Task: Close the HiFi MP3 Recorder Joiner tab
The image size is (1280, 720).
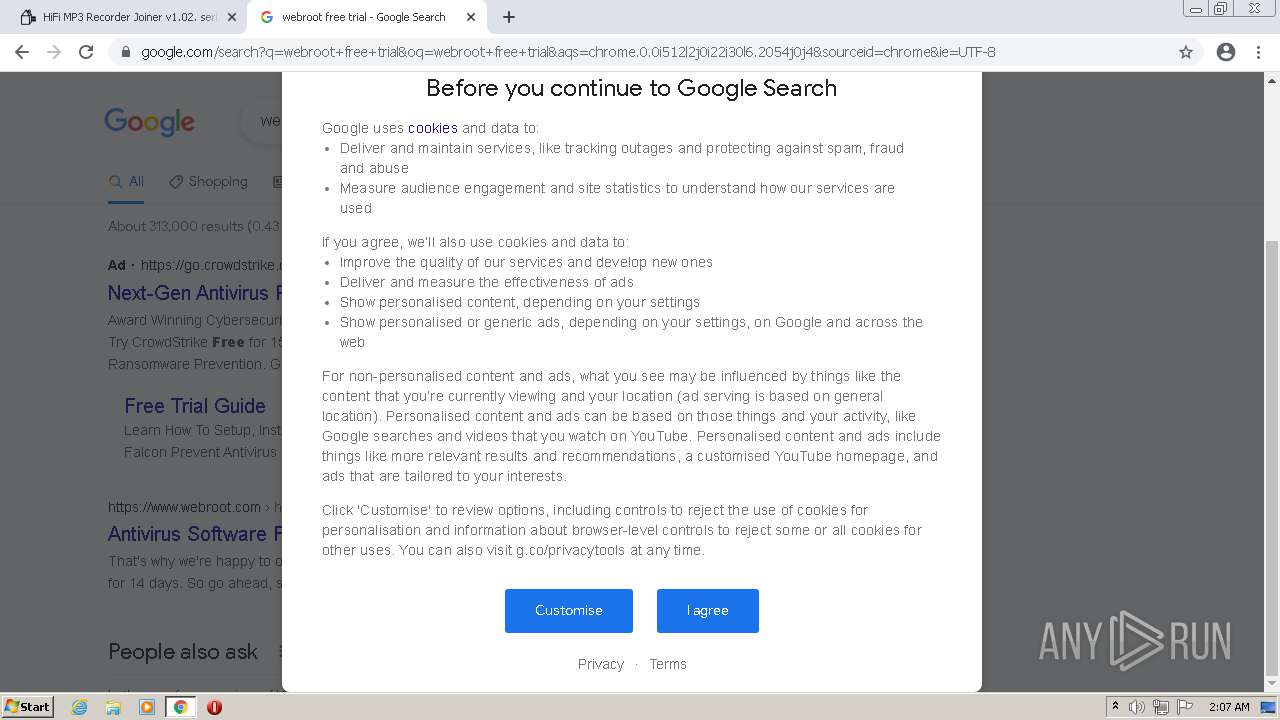Action: [232, 17]
